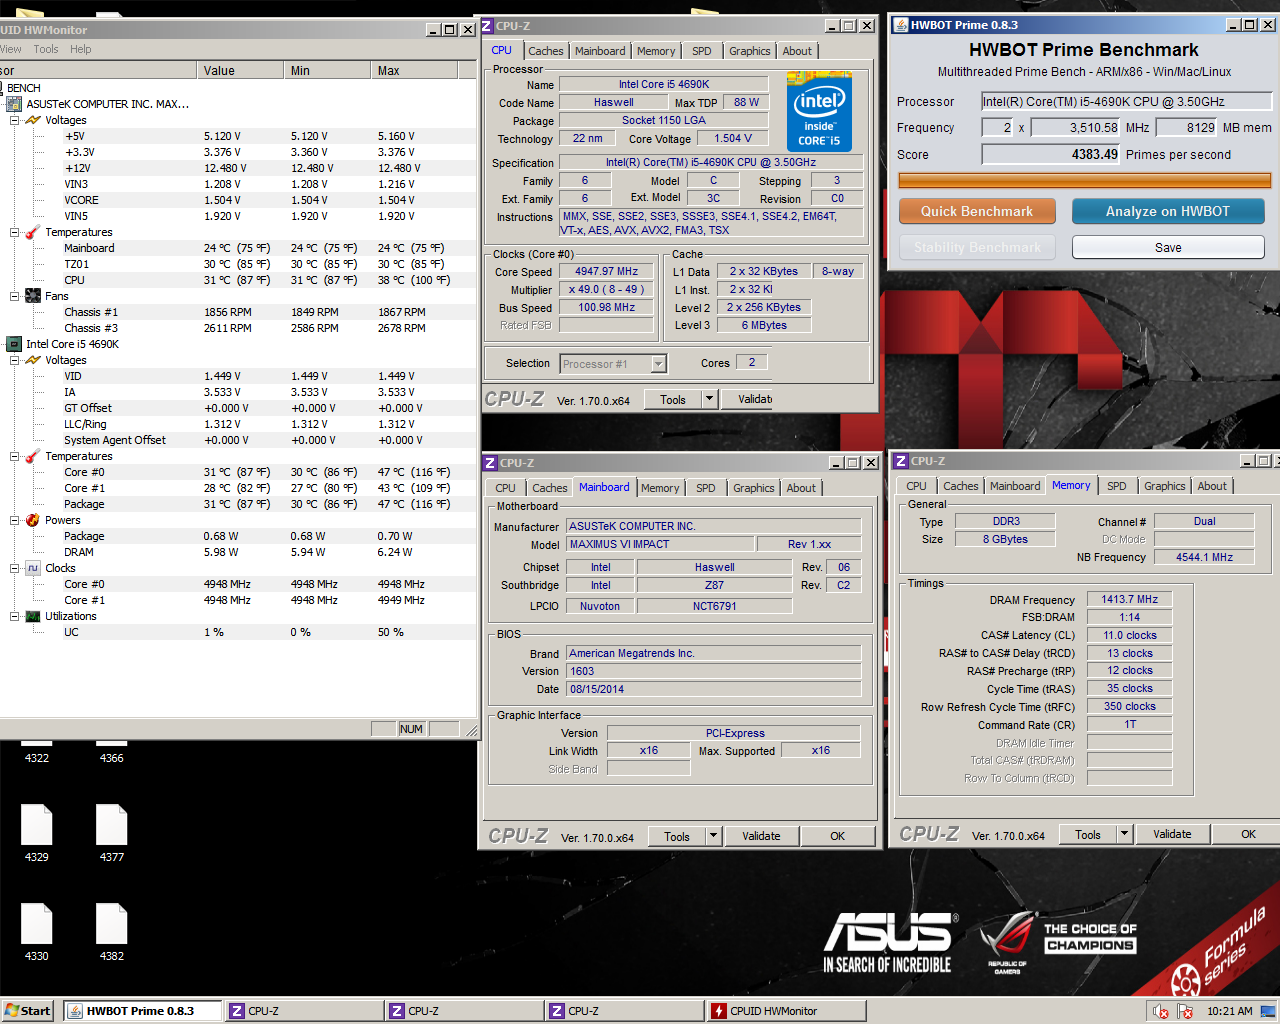Screen dimensions: 1280x1024
Task: Open the Windows Start menu
Action: (27, 1011)
